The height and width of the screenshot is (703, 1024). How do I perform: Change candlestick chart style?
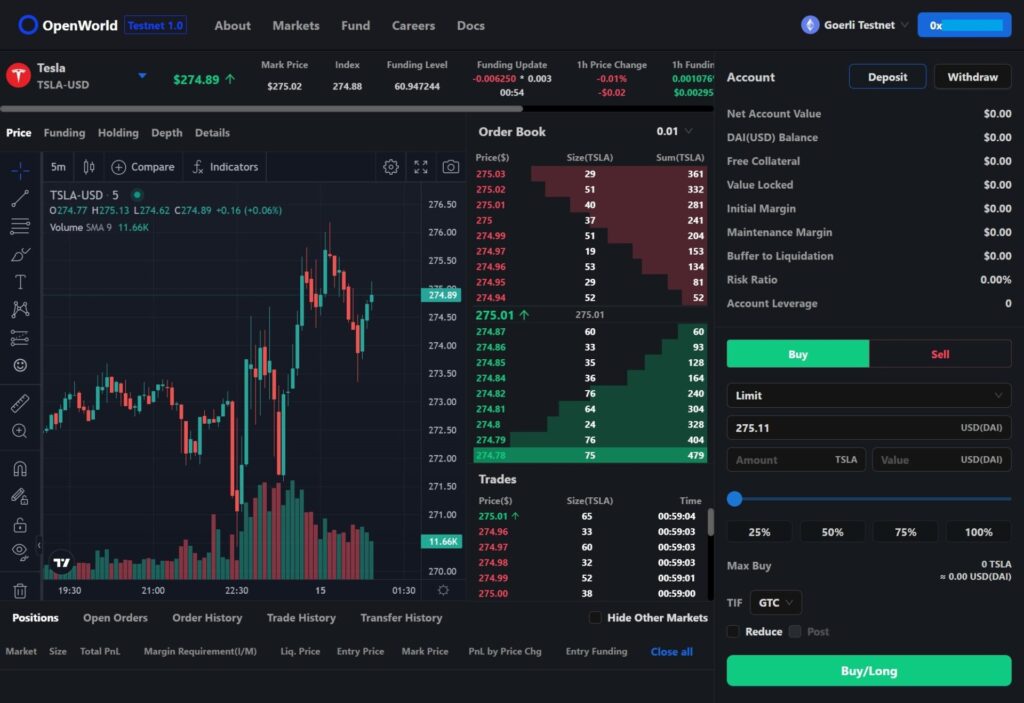[x=89, y=167]
